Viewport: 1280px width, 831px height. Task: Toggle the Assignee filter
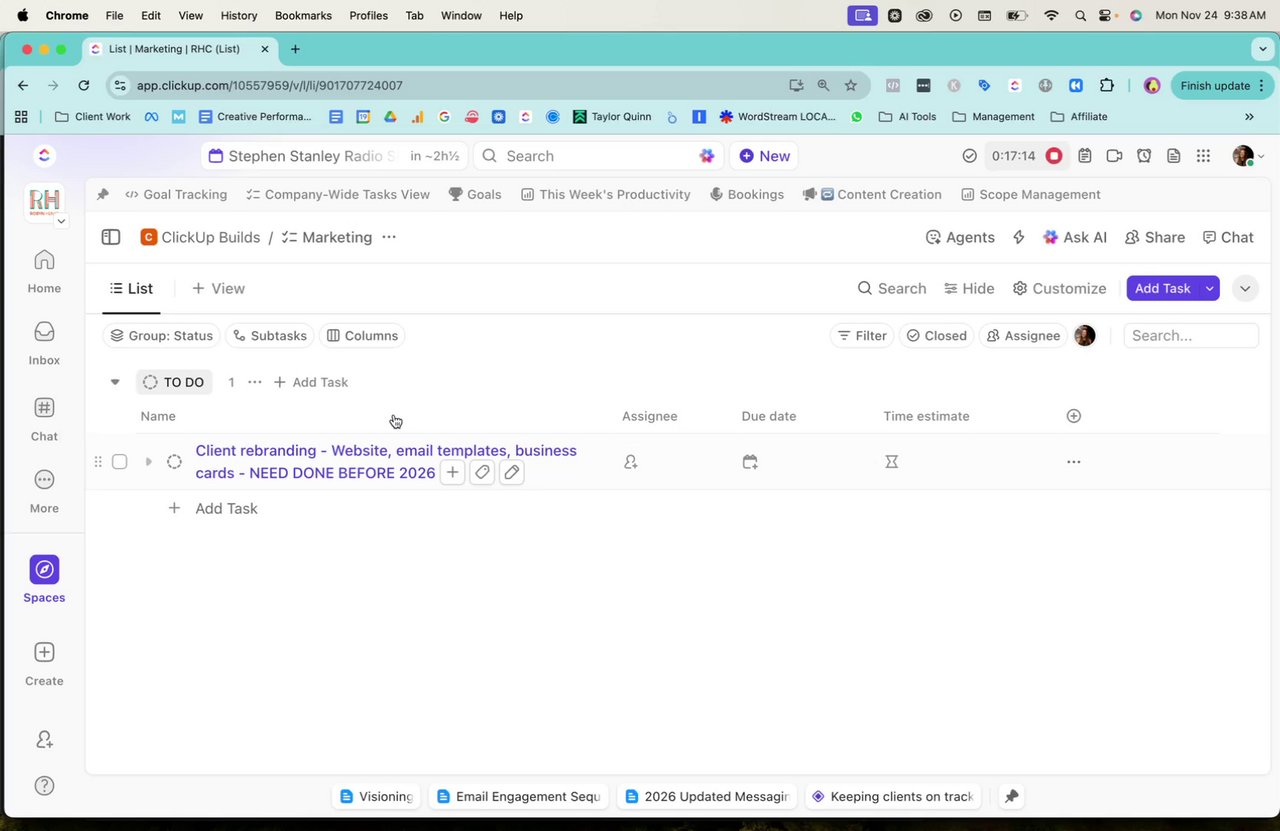pos(1022,336)
